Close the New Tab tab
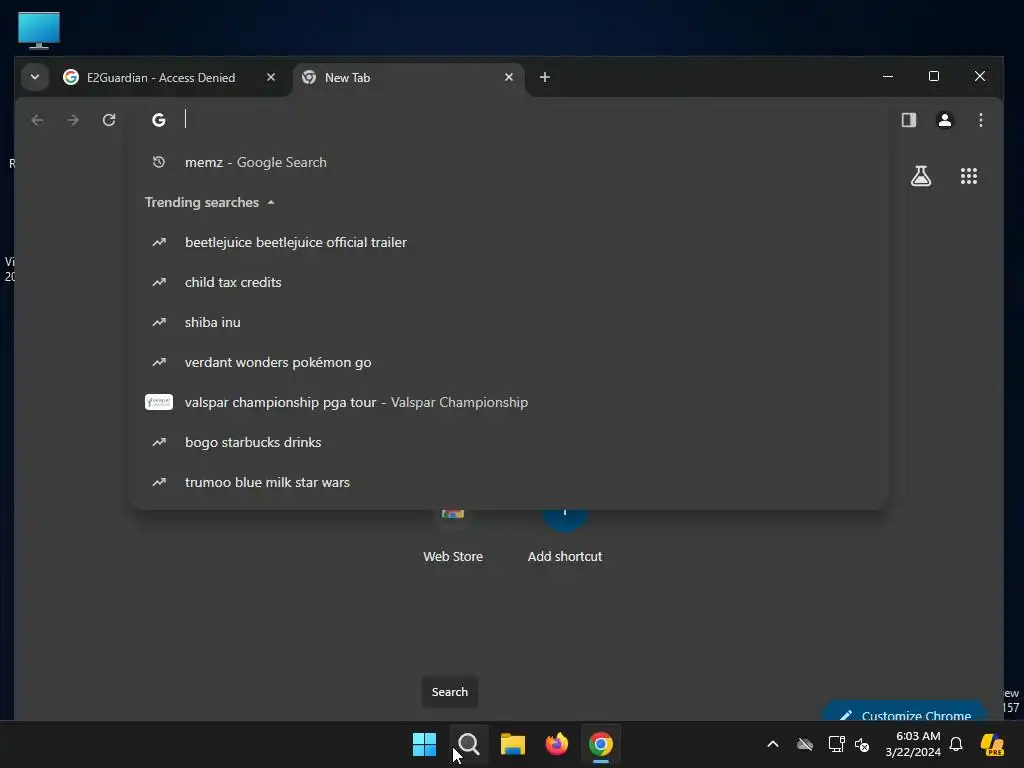 point(509,77)
